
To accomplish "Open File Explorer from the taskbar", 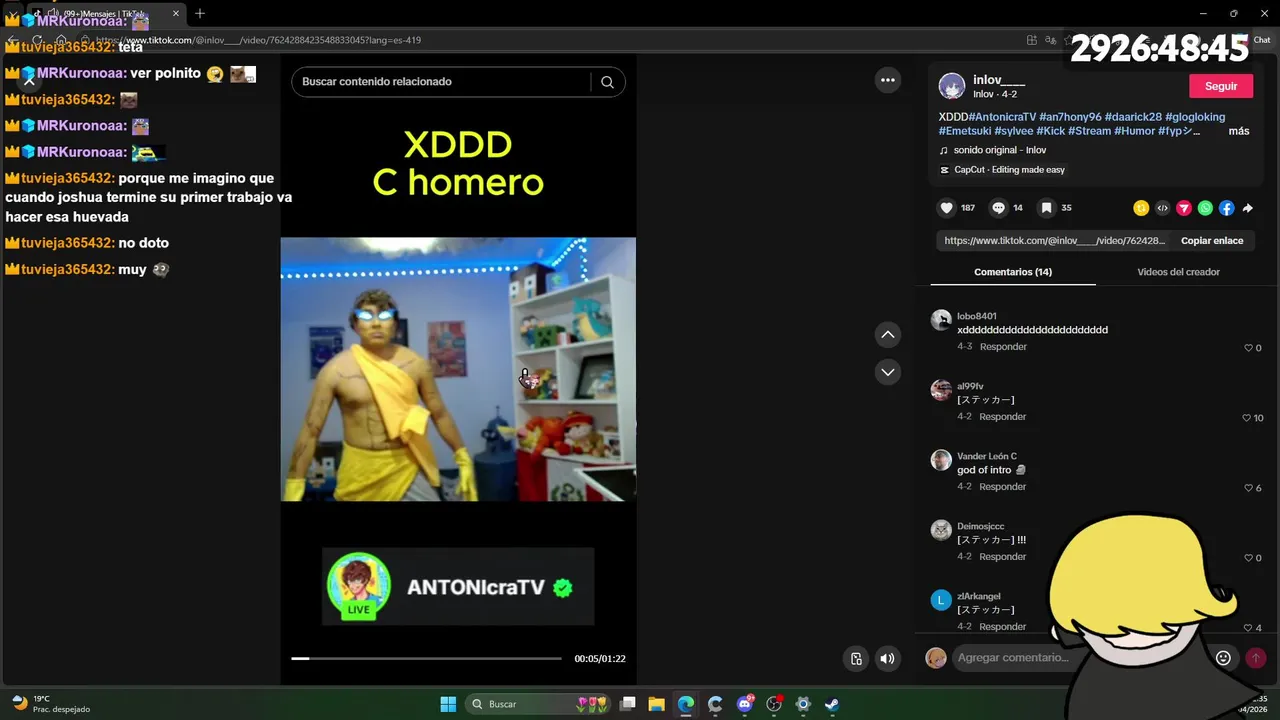I will (x=657, y=704).
